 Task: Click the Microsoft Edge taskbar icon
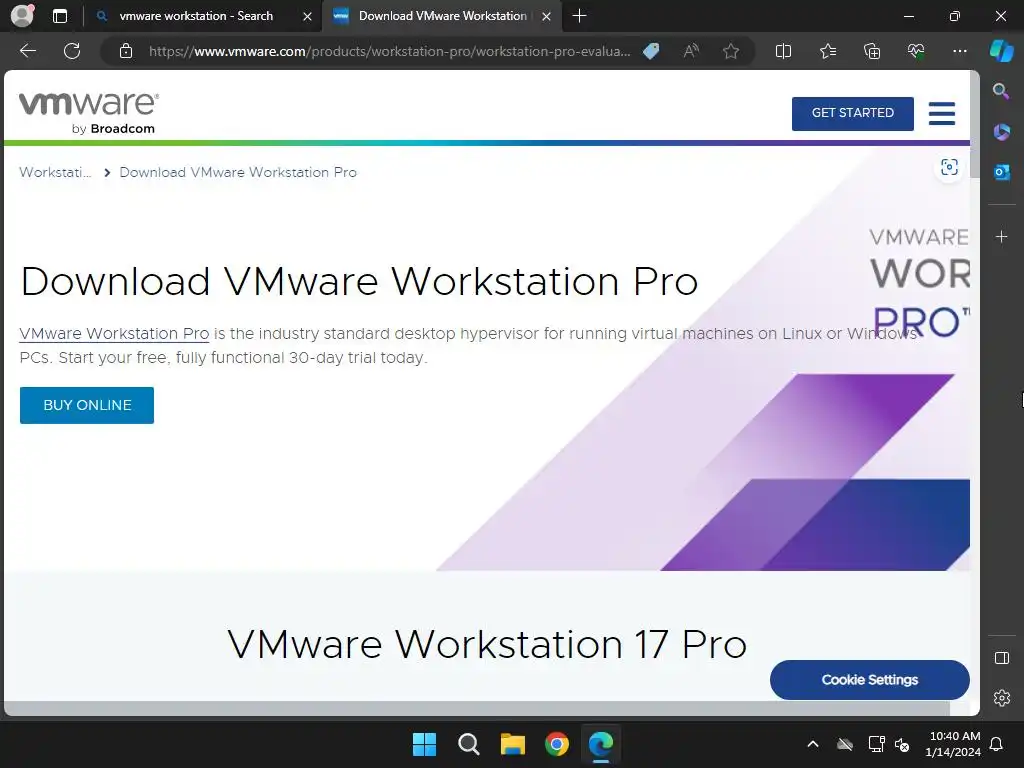(x=601, y=744)
